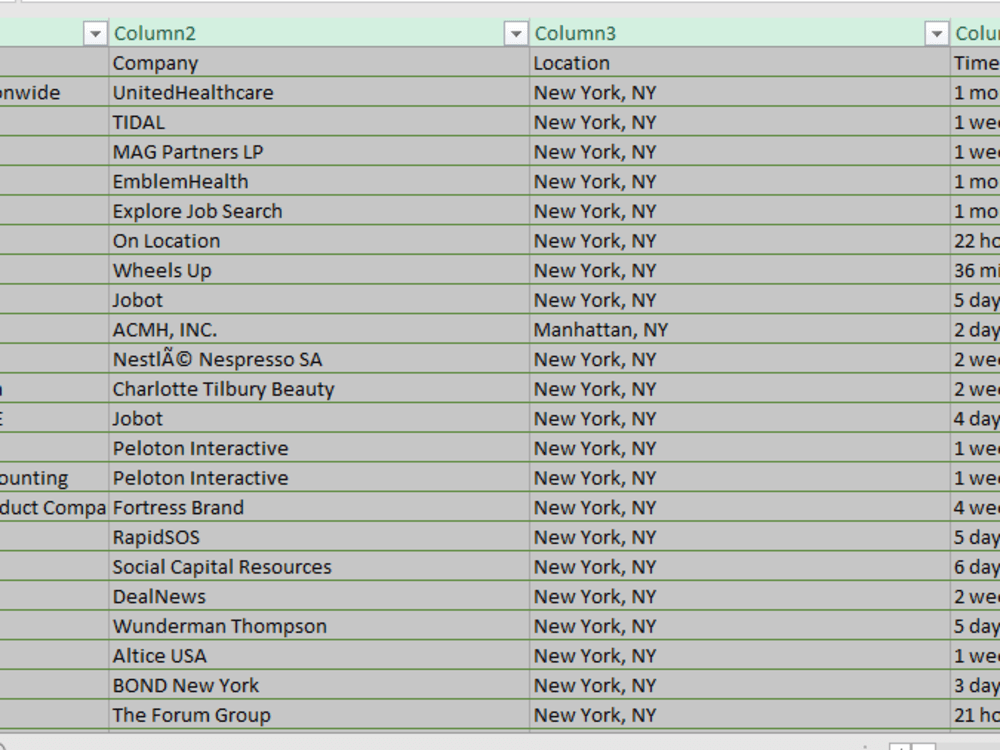Image resolution: width=1000 pixels, height=750 pixels.
Task: Select the BOND New York cell
Action: 319,686
